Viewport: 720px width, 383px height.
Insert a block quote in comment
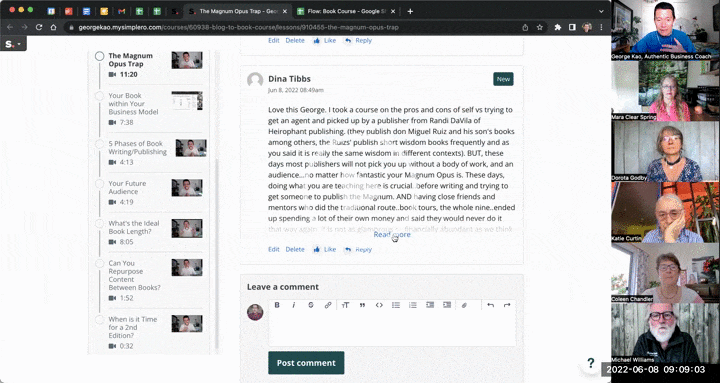point(362,305)
